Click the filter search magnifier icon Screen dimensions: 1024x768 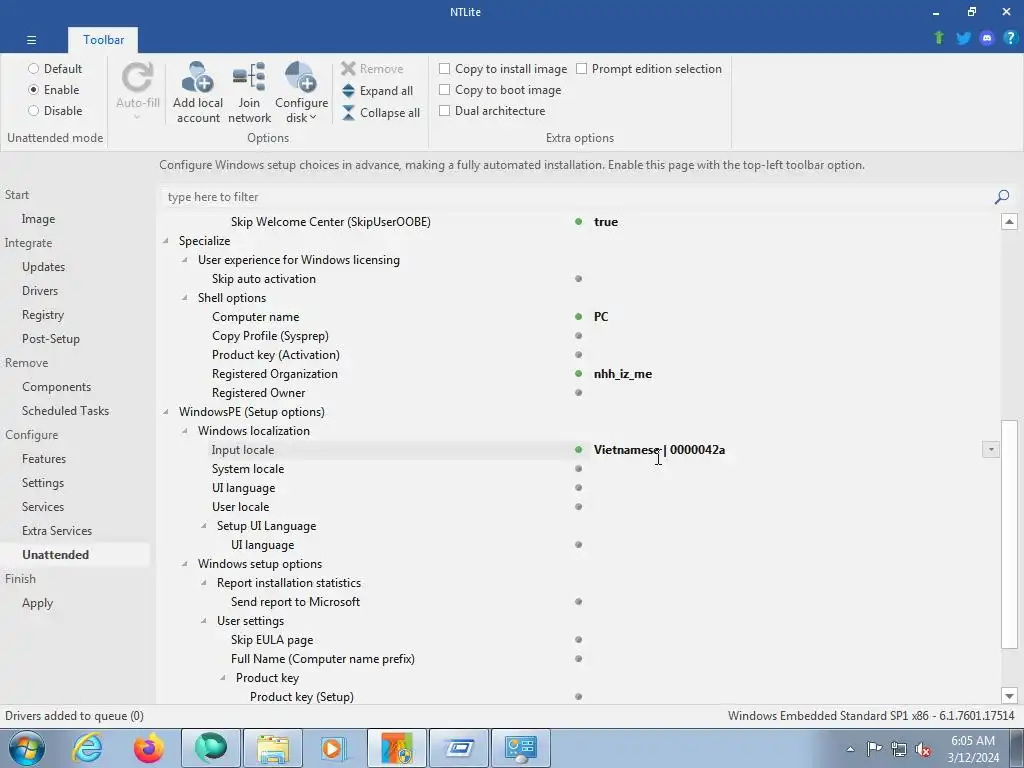tap(1002, 197)
